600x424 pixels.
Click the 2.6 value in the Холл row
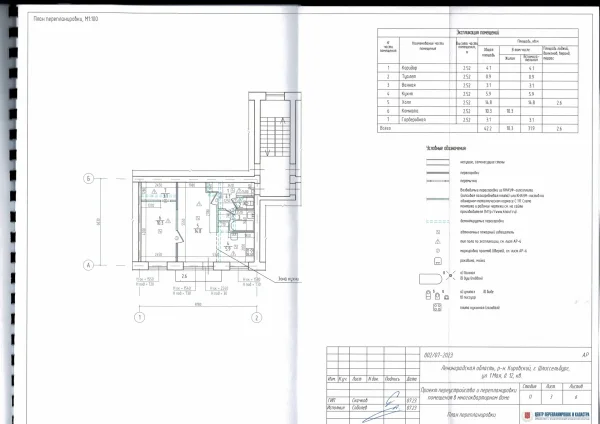[559, 103]
